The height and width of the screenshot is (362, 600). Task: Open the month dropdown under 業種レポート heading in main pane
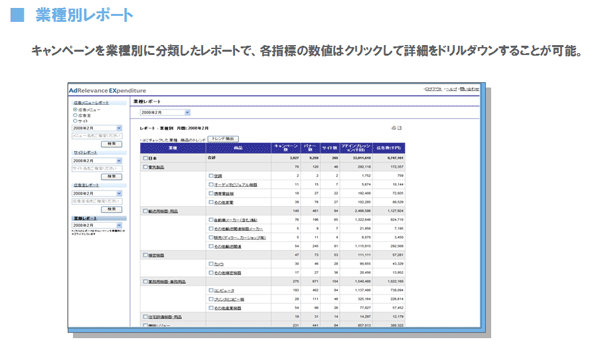pyautogui.click(x=165, y=113)
